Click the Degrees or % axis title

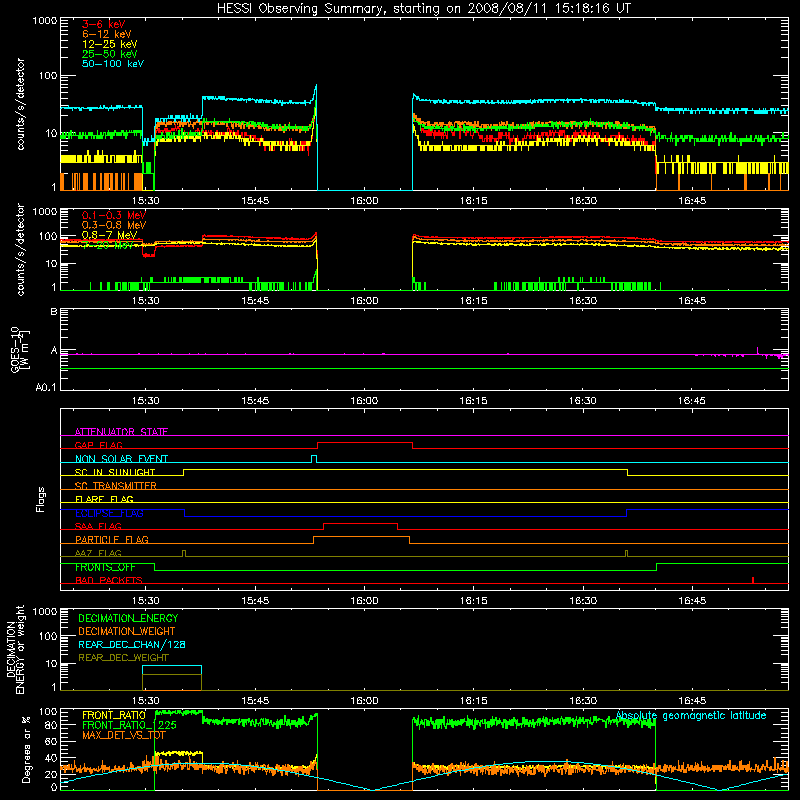tap(26, 749)
